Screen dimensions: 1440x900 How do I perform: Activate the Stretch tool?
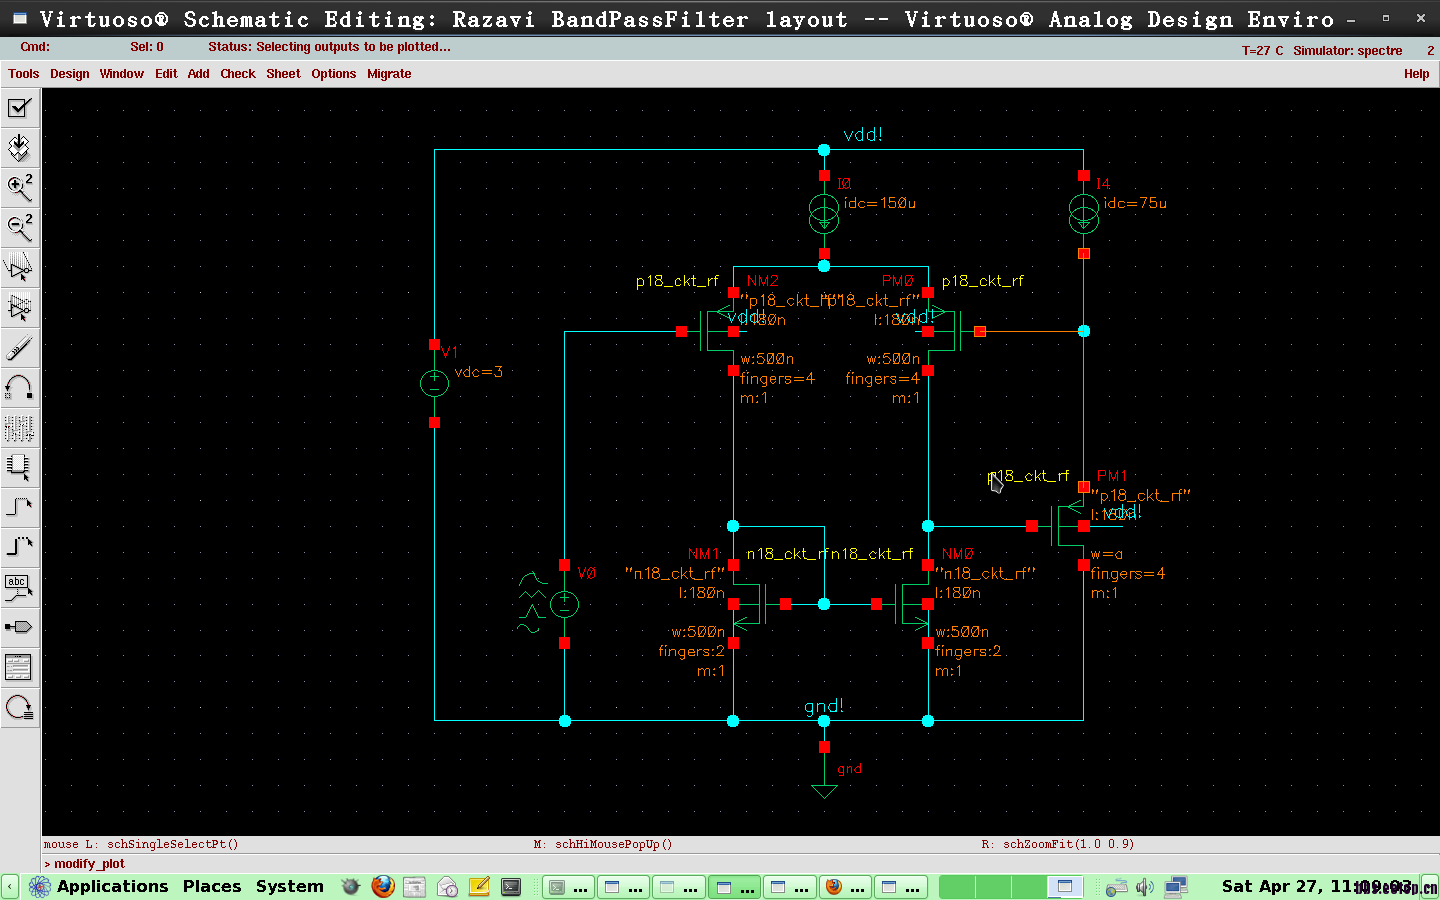click(x=19, y=268)
